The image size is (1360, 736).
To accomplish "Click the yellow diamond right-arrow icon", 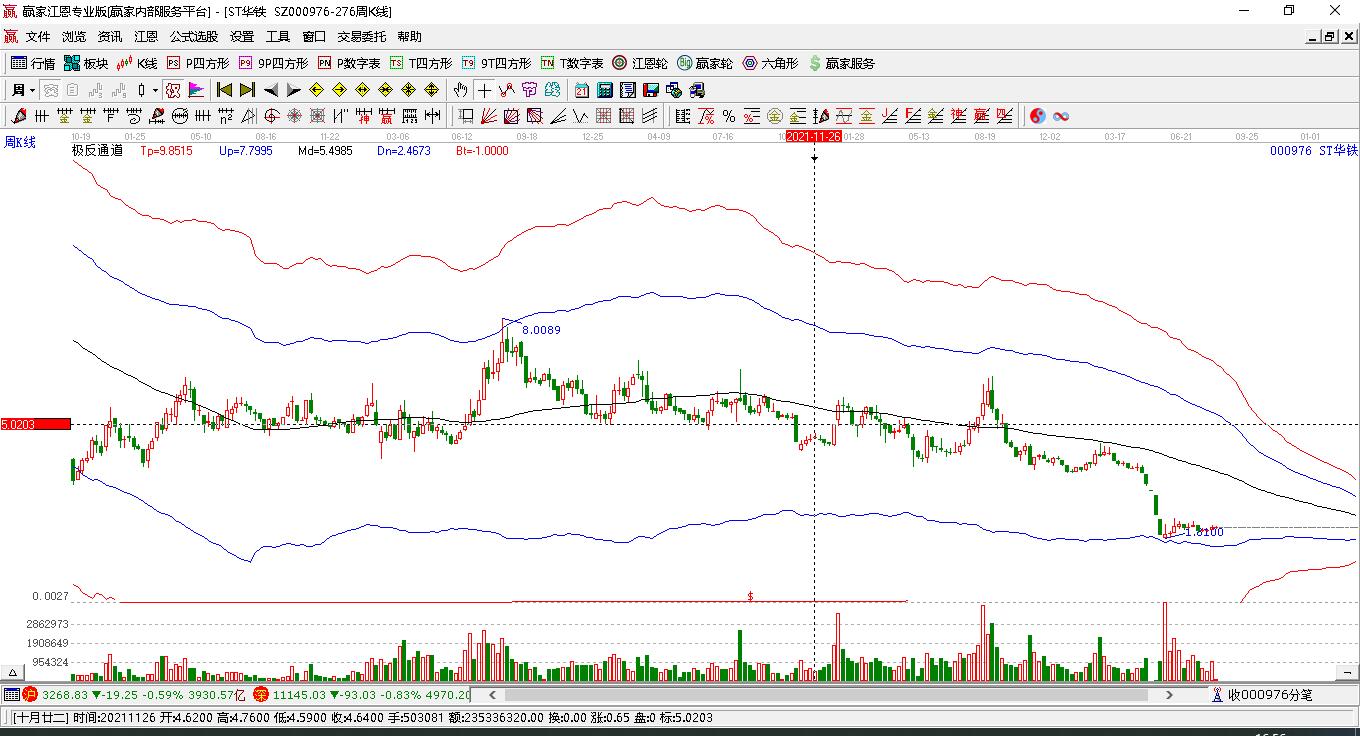I will (340, 90).
